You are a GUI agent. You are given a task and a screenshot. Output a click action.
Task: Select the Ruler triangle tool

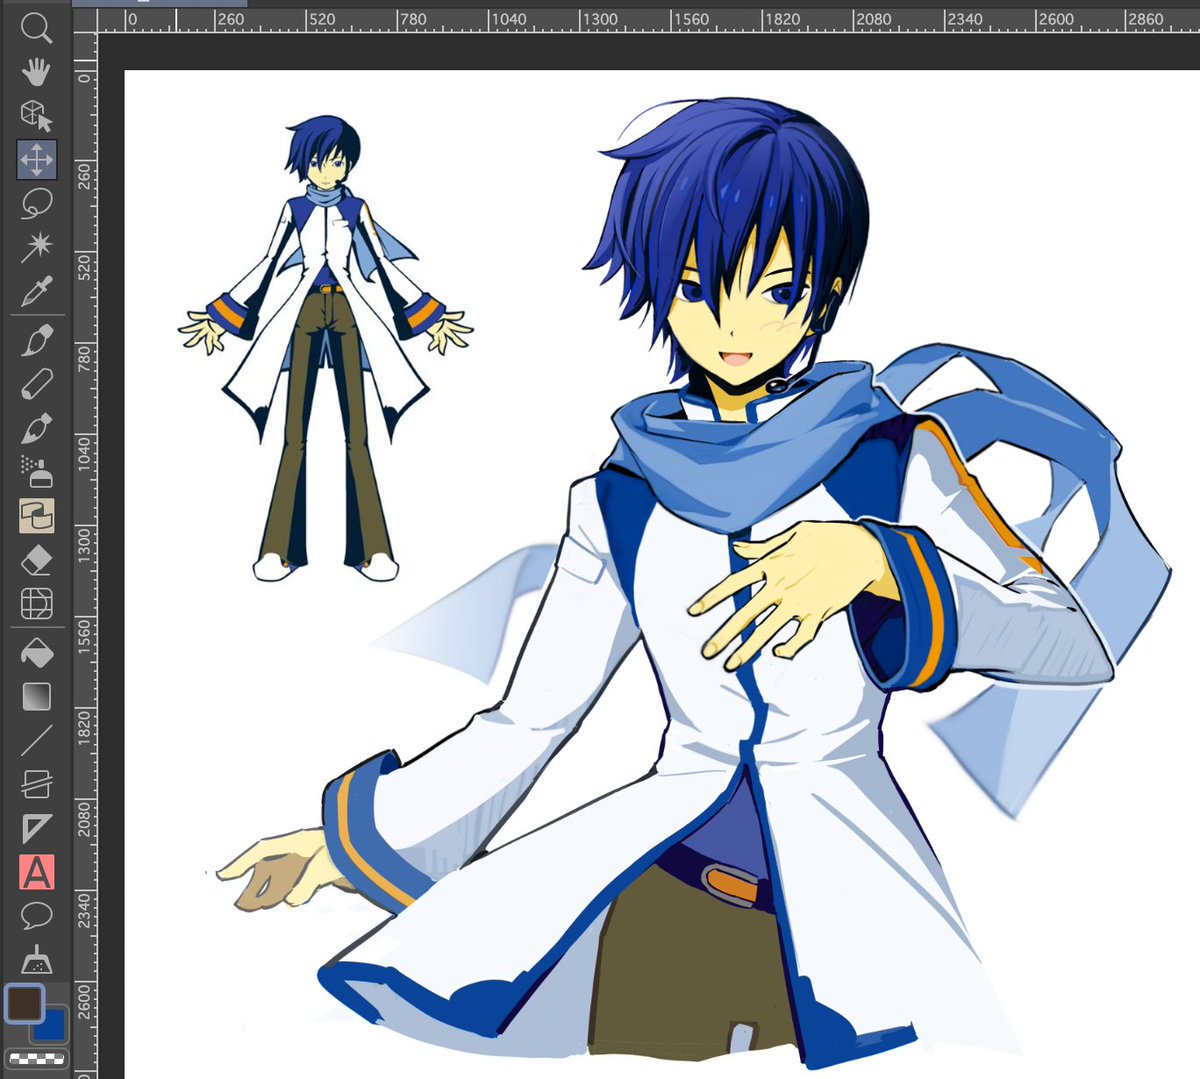point(36,828)
